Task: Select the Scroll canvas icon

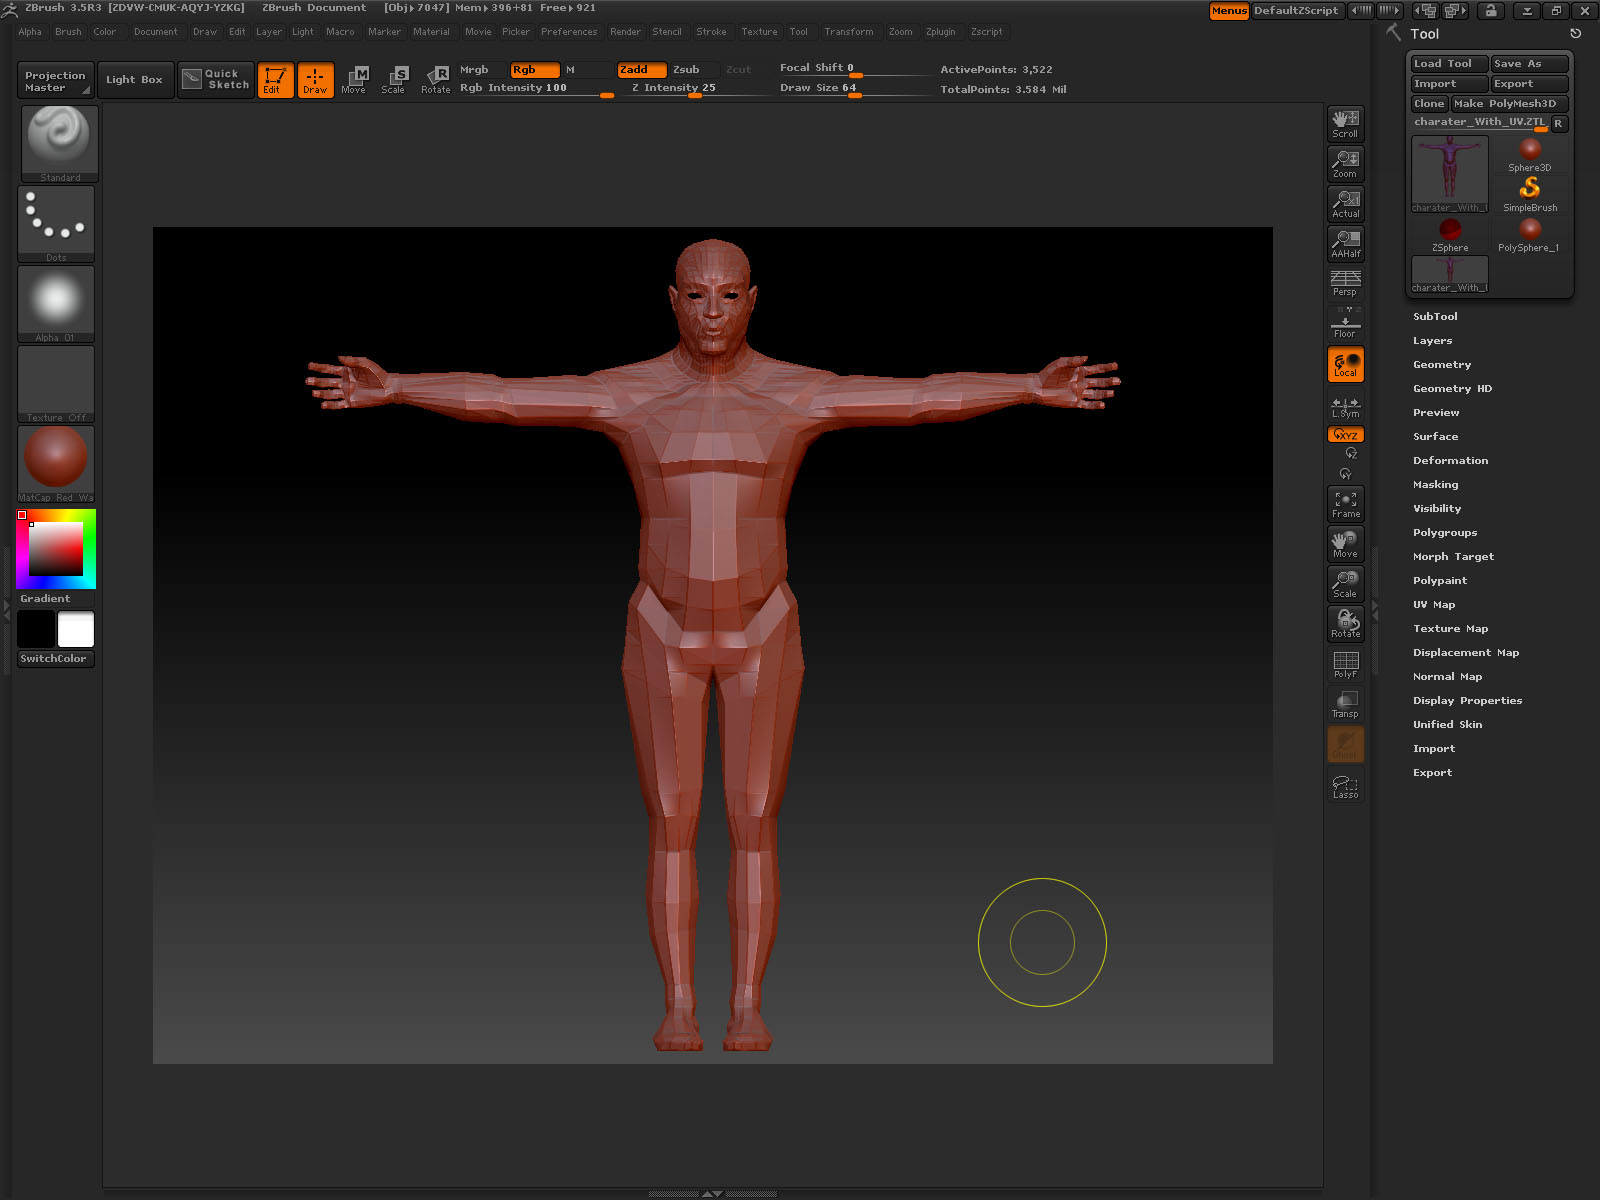Action: pos(1345,124)
